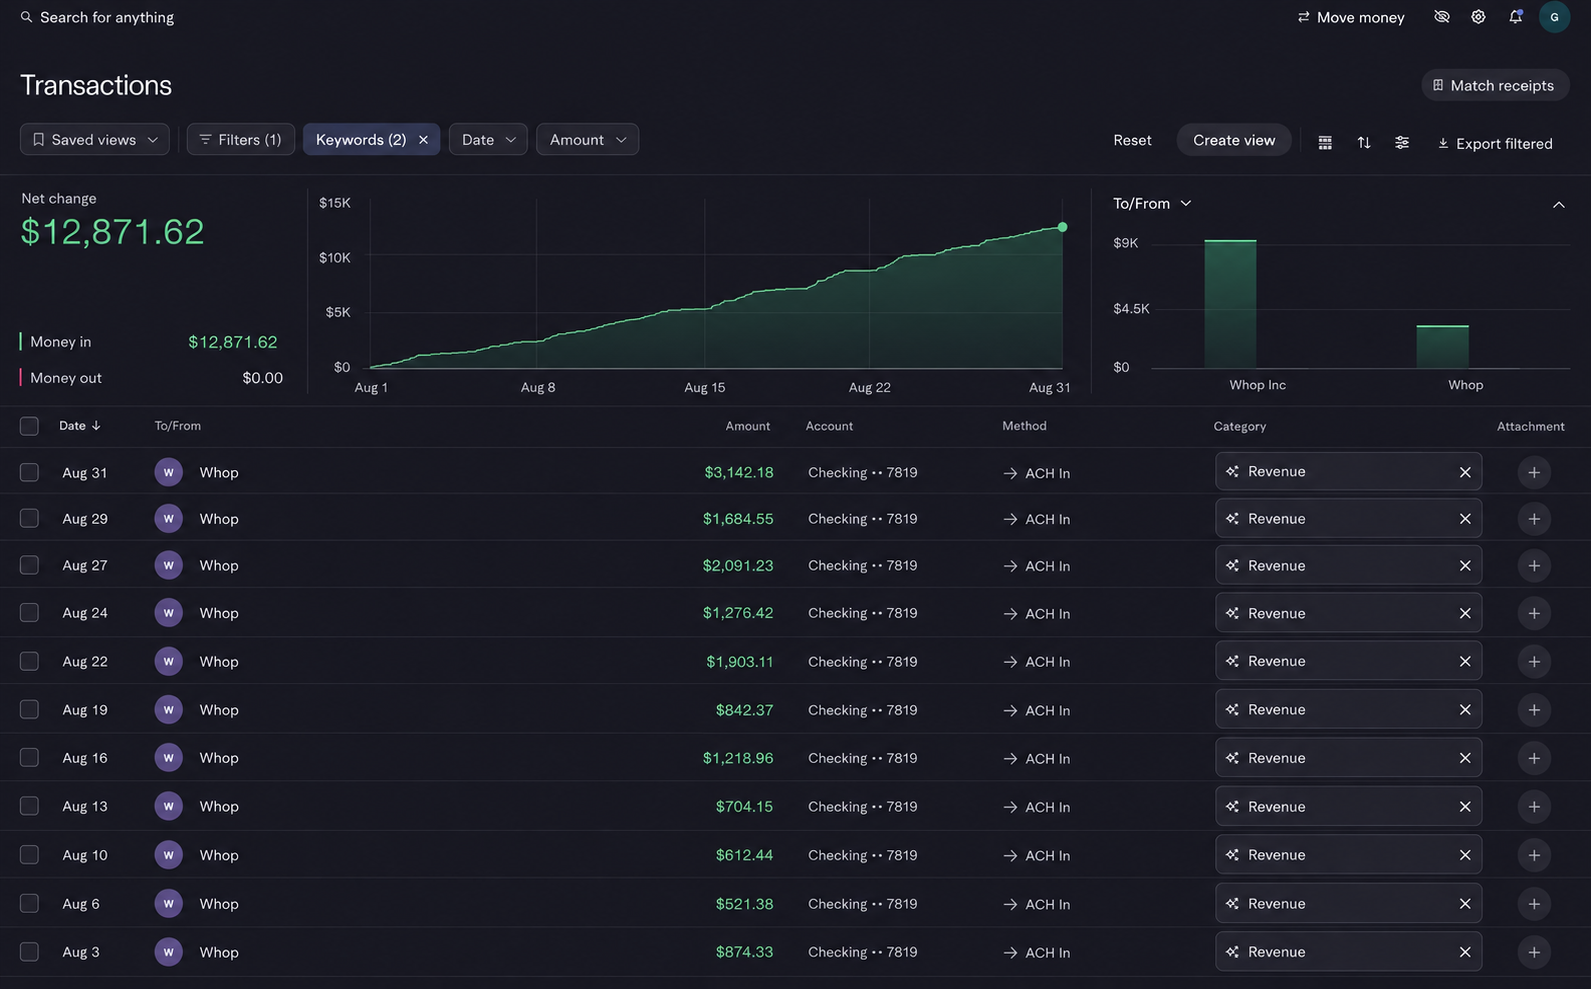Switch to table grid view icon
The image size is (1591, 989).
click(x=1325, y=143)
